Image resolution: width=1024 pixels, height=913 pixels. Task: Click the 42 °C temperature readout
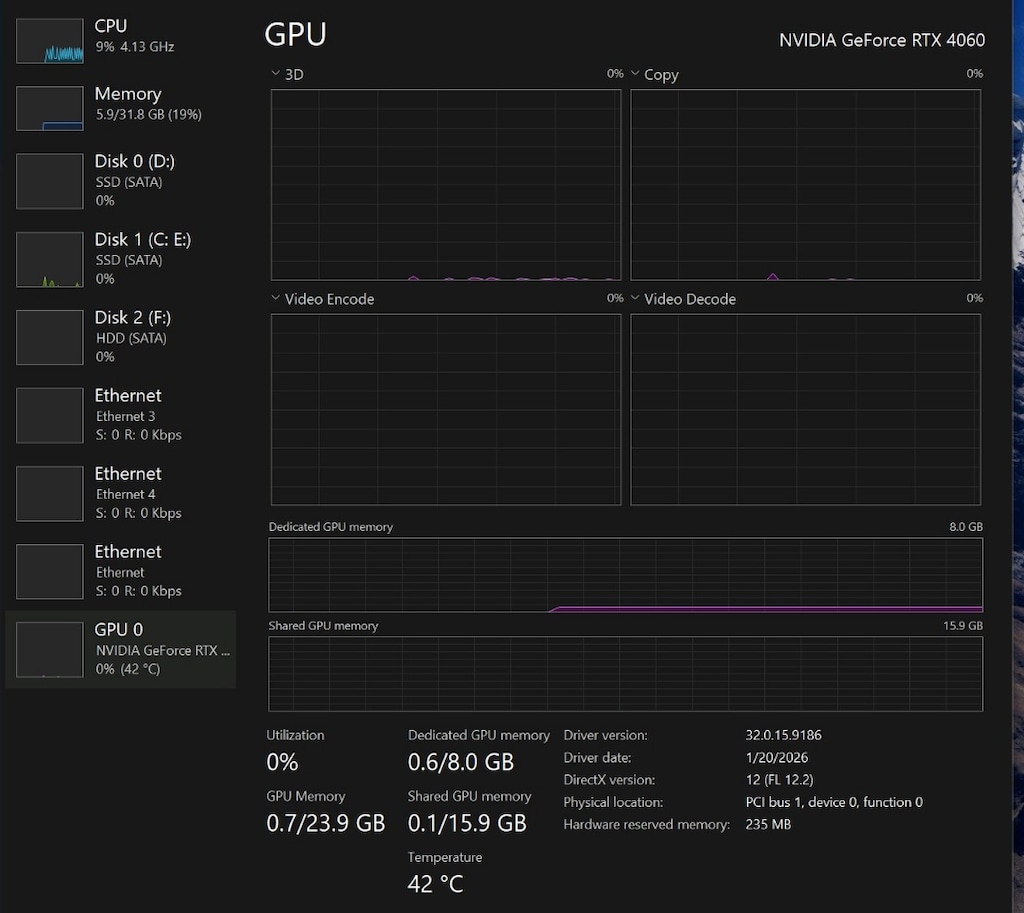pos(436,884)
